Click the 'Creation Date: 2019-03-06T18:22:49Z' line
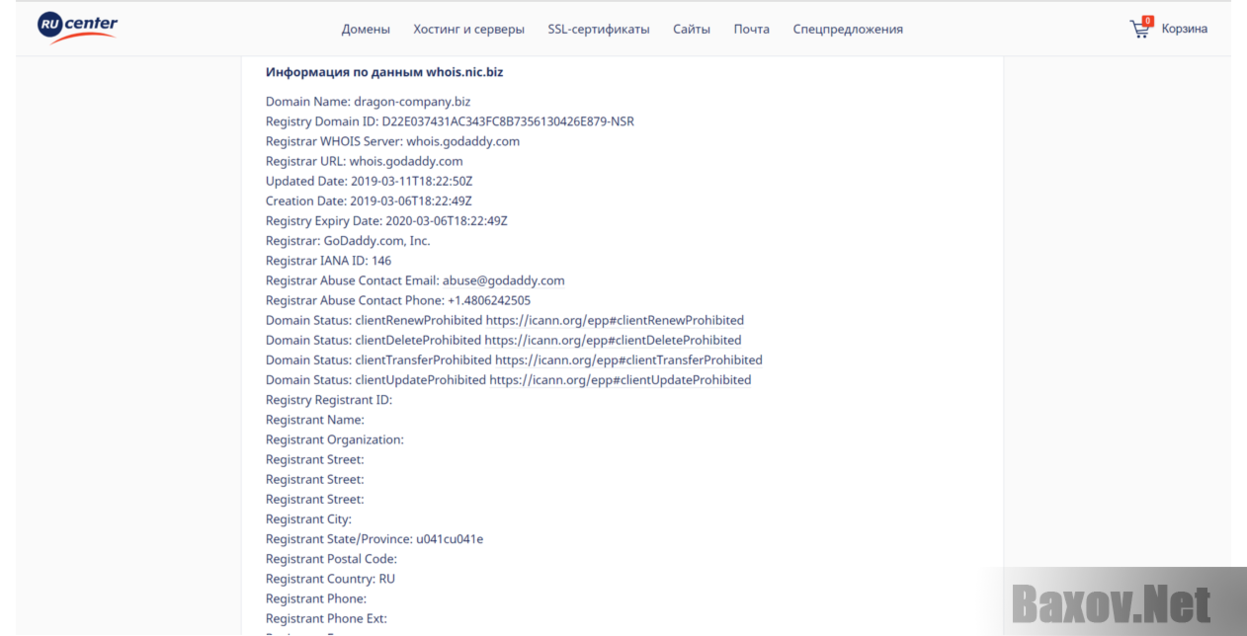The width and height of the screenshot is (1247, 636). point(369,201)
